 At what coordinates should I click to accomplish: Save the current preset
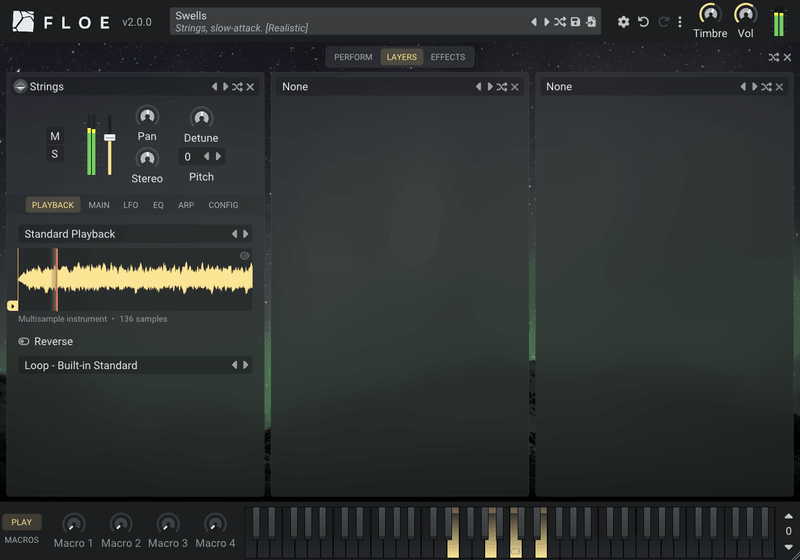click(x=576, y=22)
